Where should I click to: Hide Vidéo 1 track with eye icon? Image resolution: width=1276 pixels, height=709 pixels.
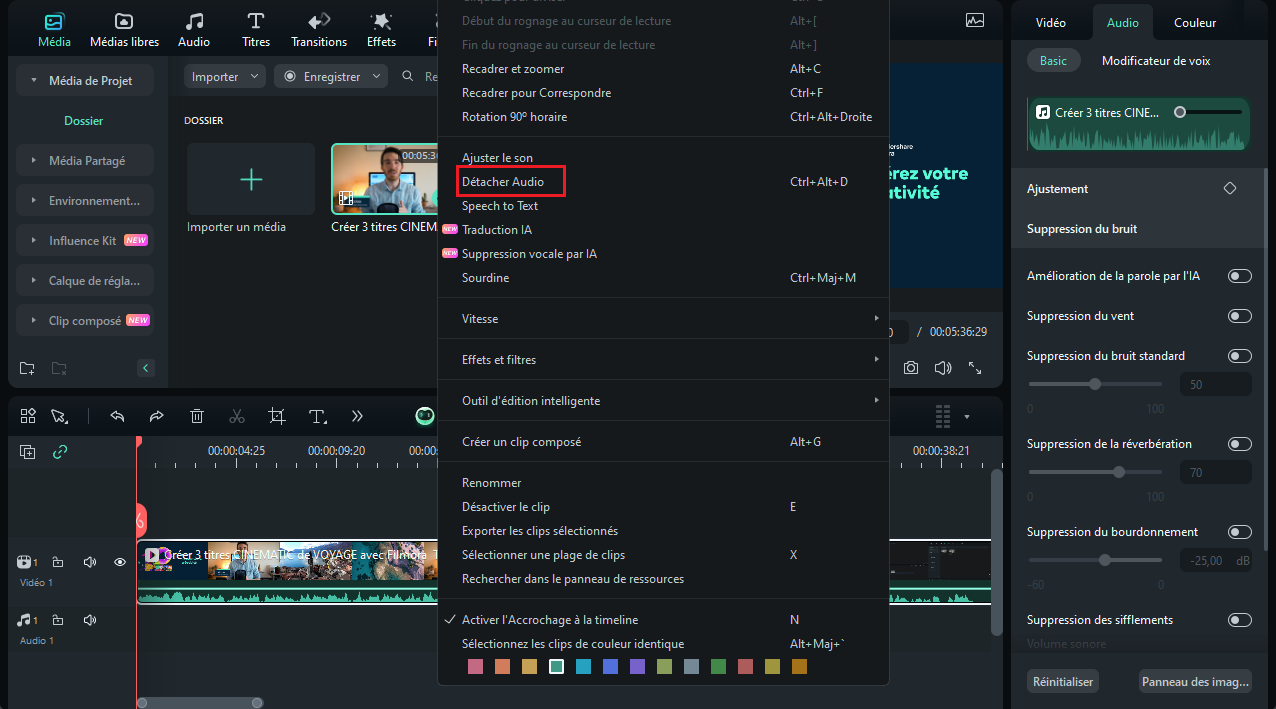pos(120,562)
